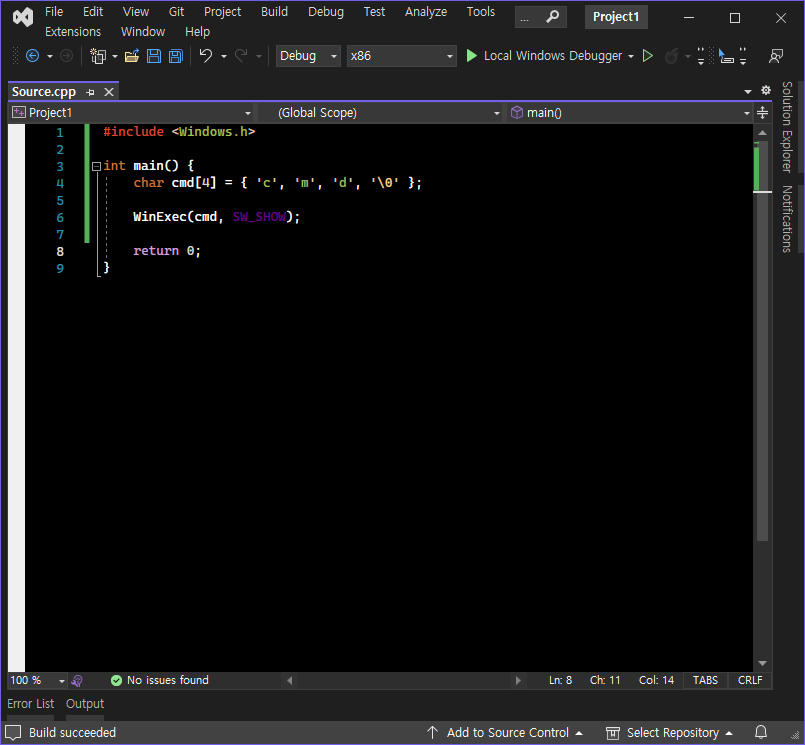Image resolution: width=805 pixels, height=745 pixels.
Task: Open the Window menu
Action: coord(143,32)
